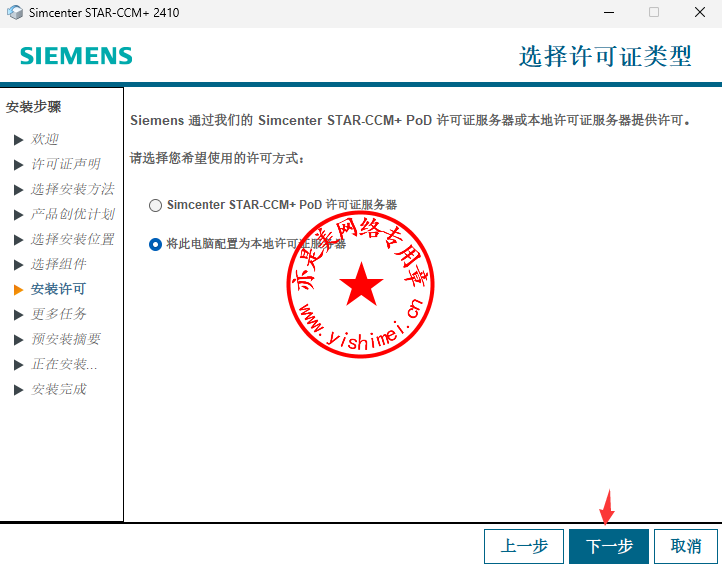This screenshot has width=722, height=569.
Task: Click arrow icon beside 许可证声明 step
Action: point(18,164)
